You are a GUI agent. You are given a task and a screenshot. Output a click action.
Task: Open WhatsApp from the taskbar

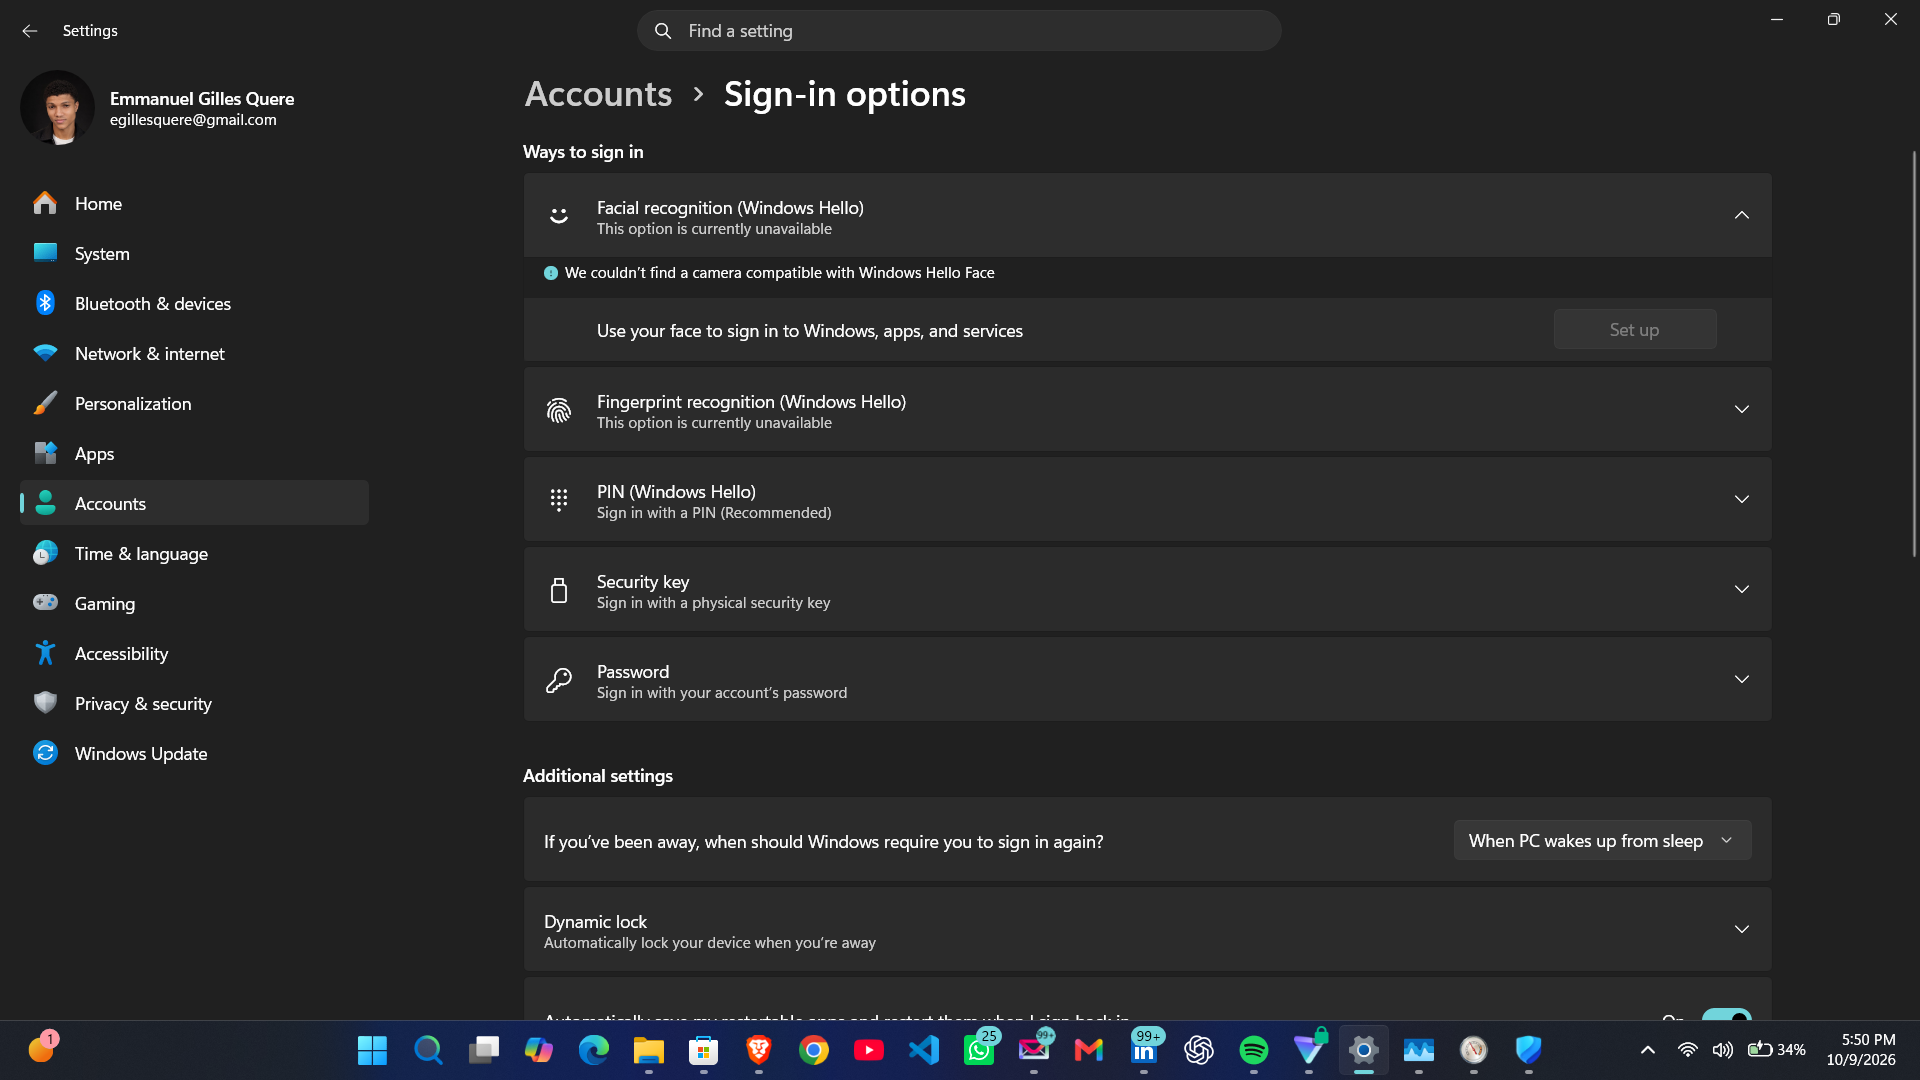point(979,1050)
